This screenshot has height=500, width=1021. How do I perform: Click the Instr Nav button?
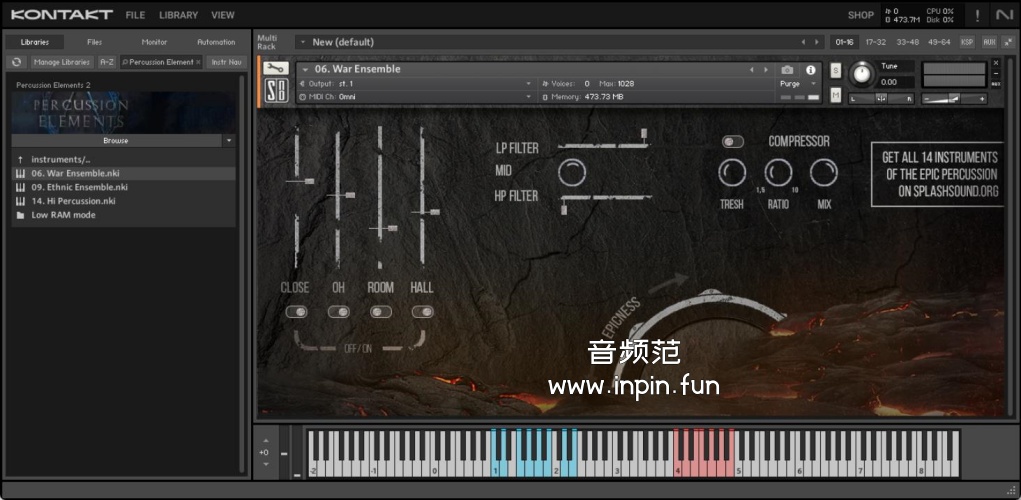tap(227, 62)
